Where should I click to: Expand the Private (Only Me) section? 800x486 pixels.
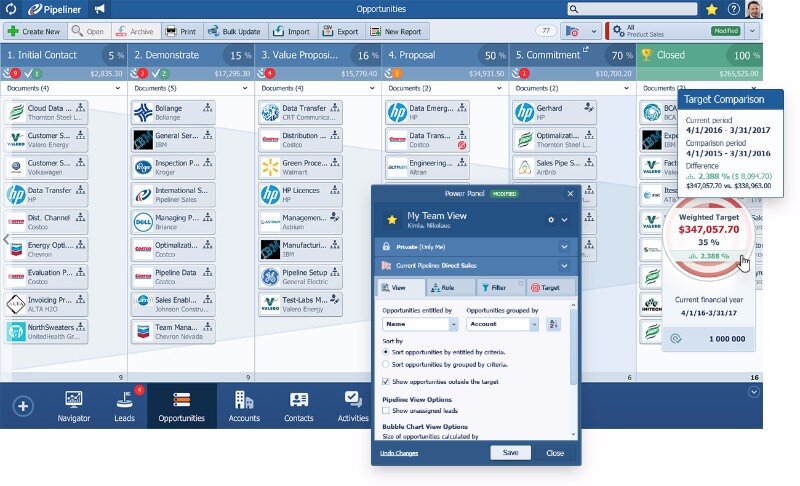pos(564,246)
